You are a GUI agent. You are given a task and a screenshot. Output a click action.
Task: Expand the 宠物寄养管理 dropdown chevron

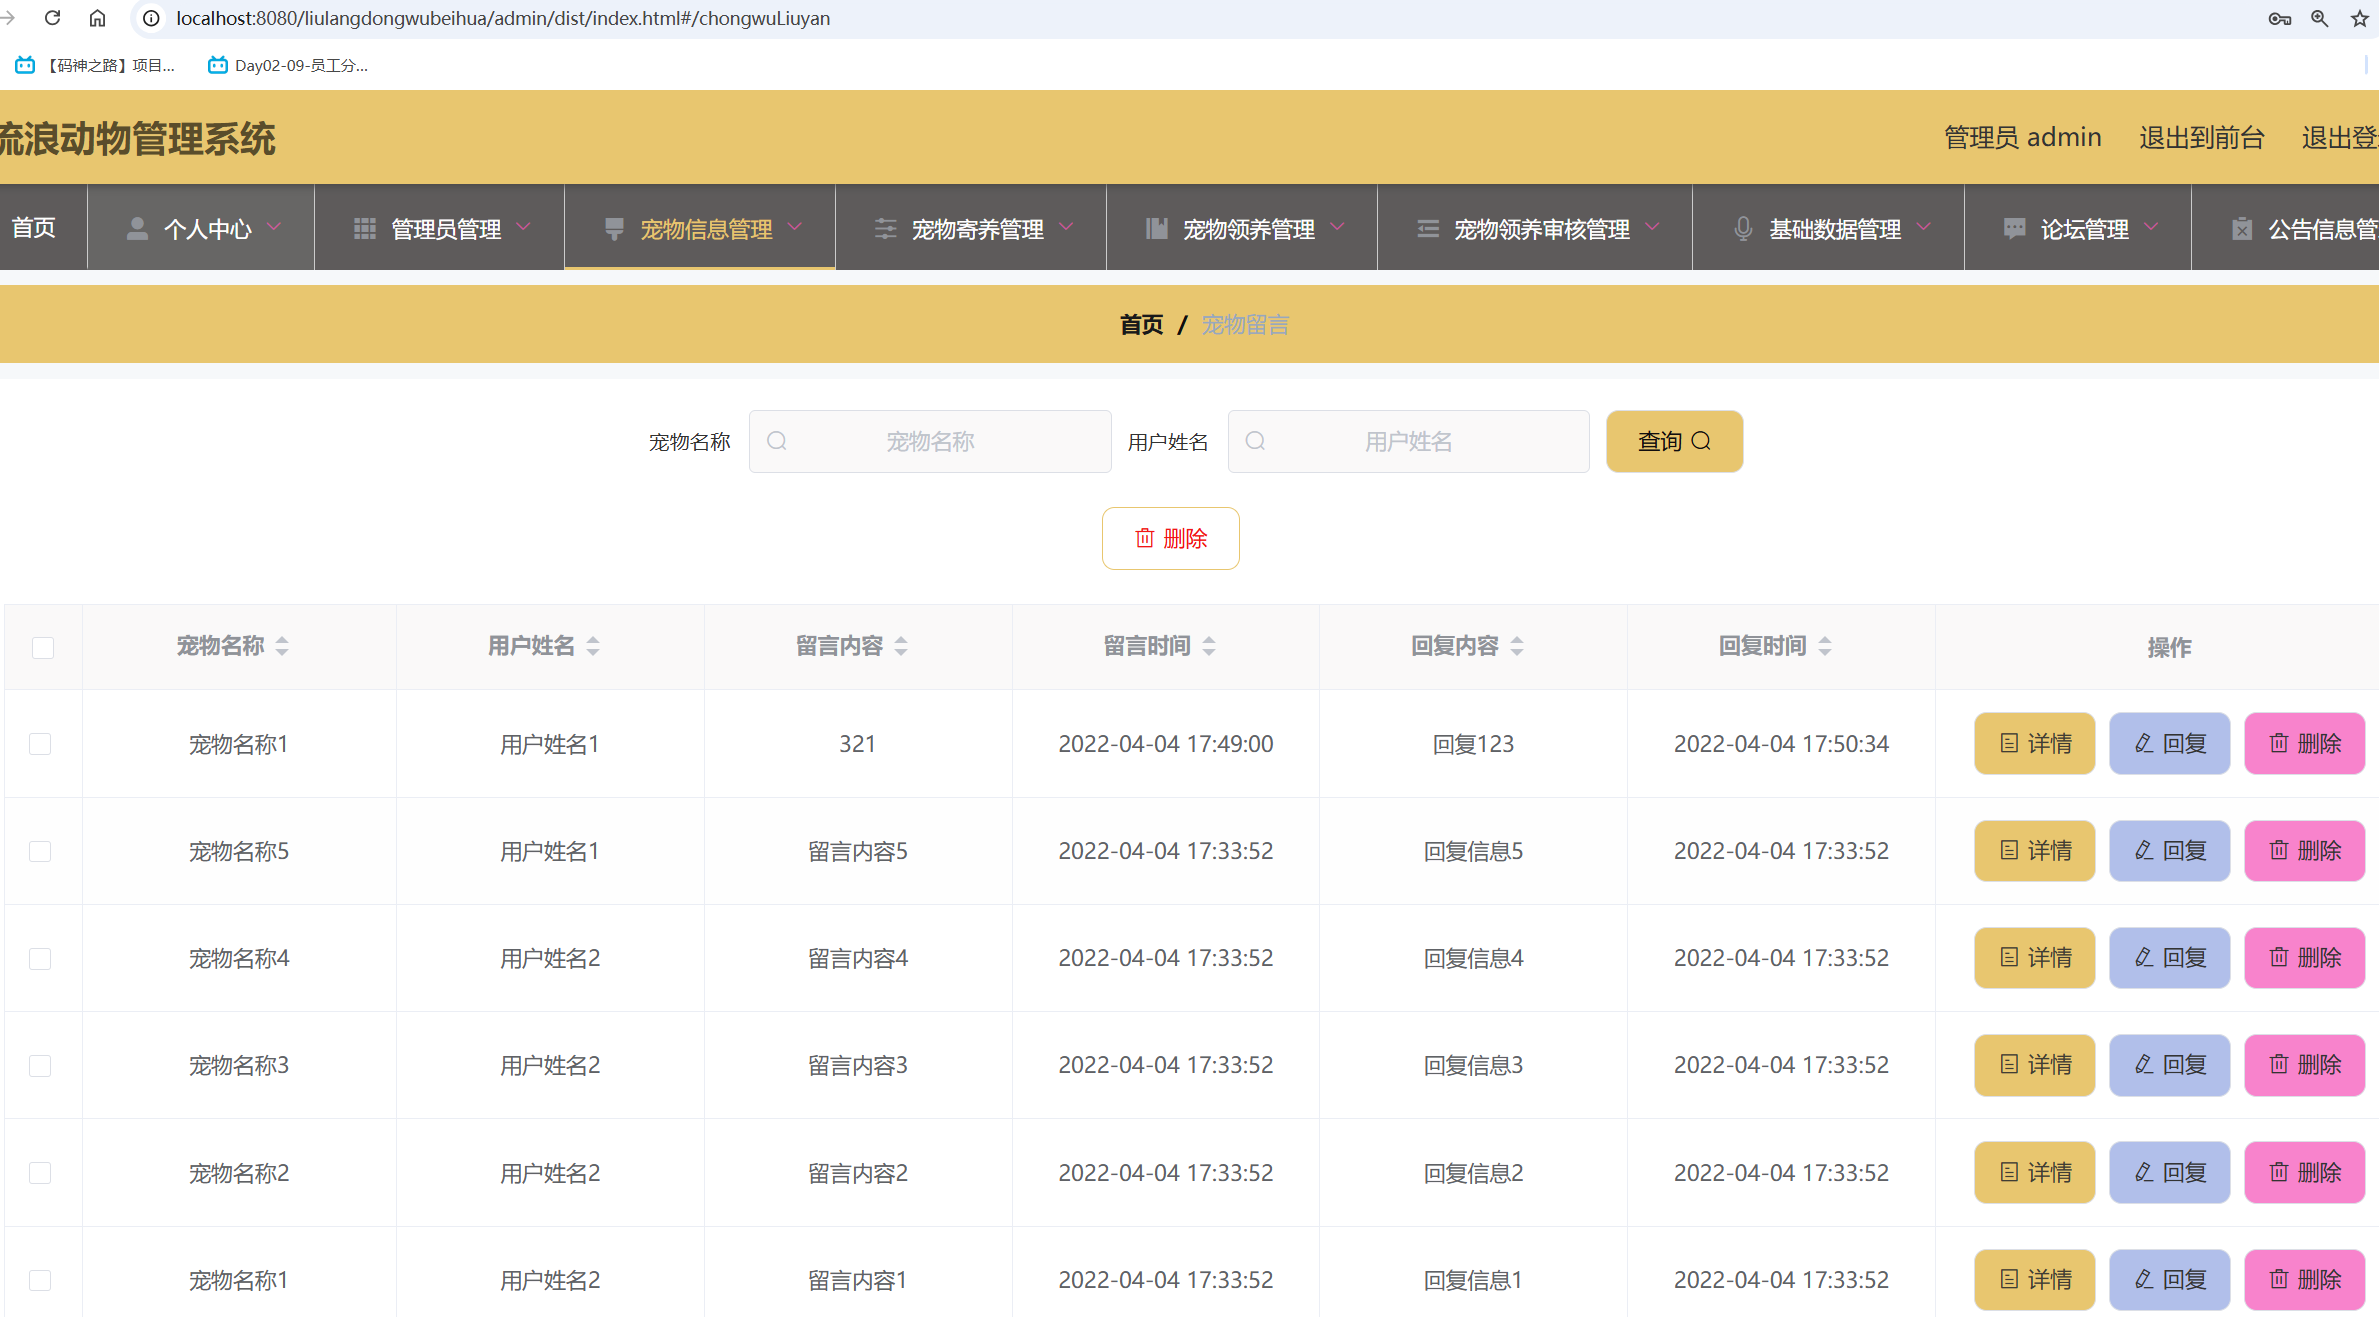click(1066, 227)
